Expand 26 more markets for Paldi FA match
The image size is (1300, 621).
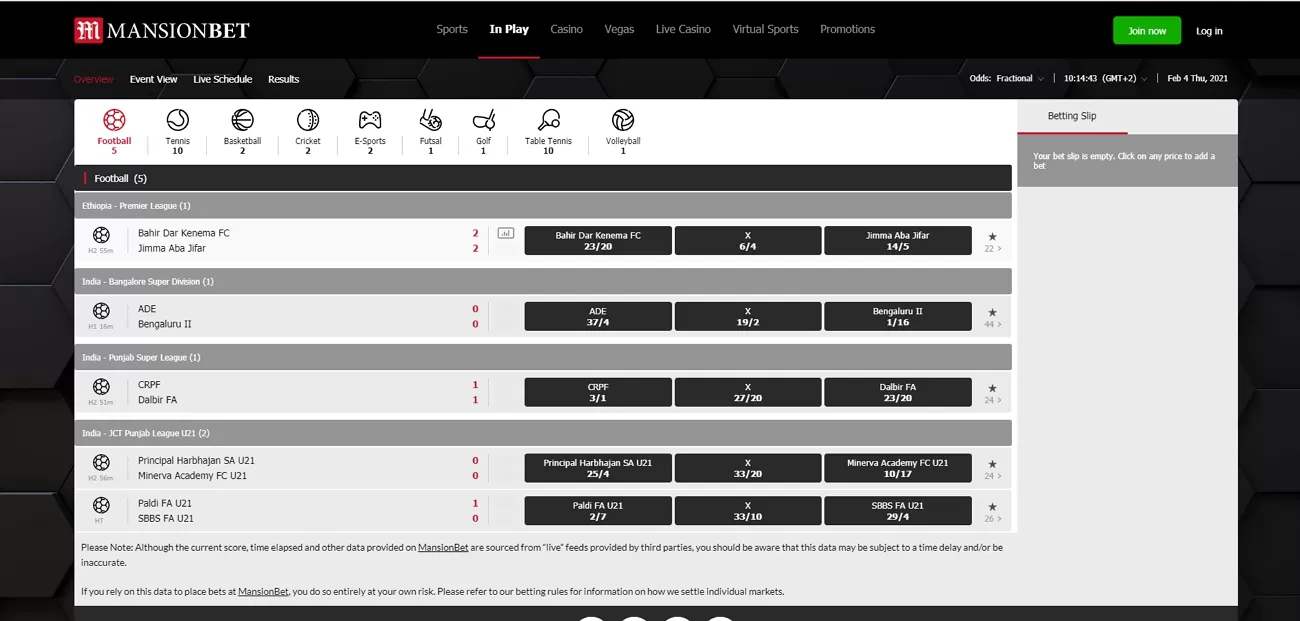(993, 519)
